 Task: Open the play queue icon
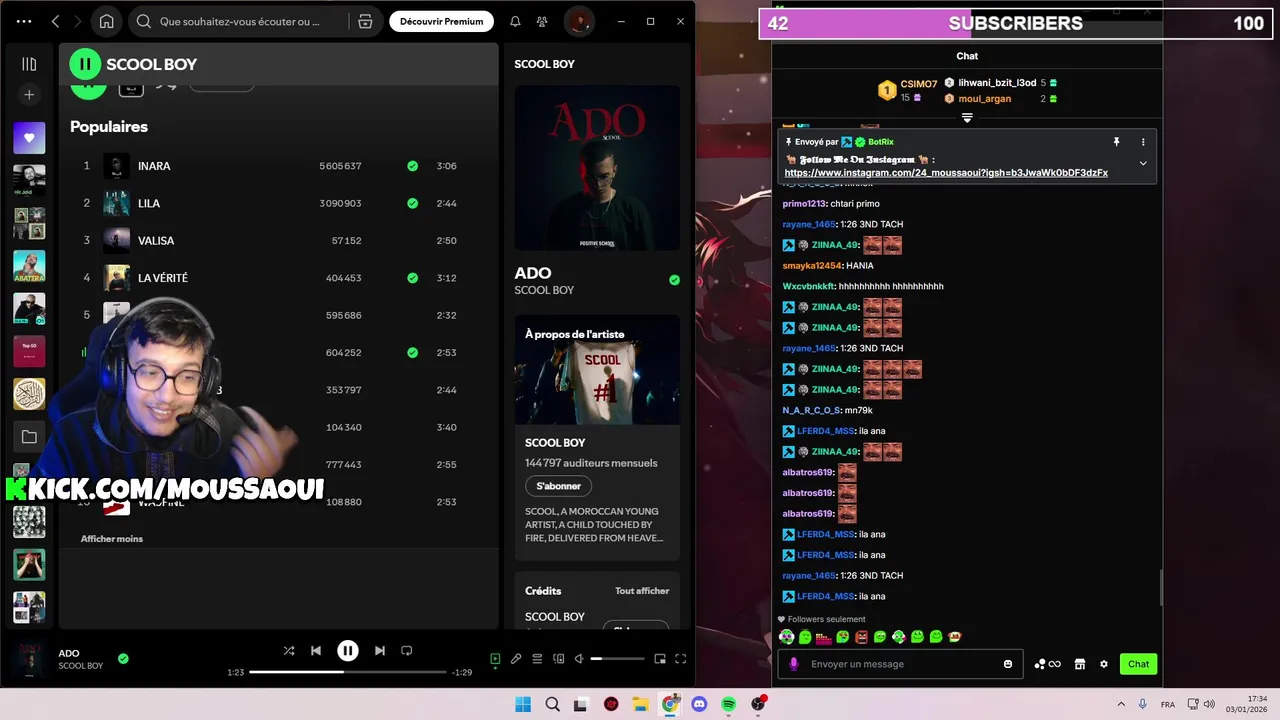coord(537,659)
